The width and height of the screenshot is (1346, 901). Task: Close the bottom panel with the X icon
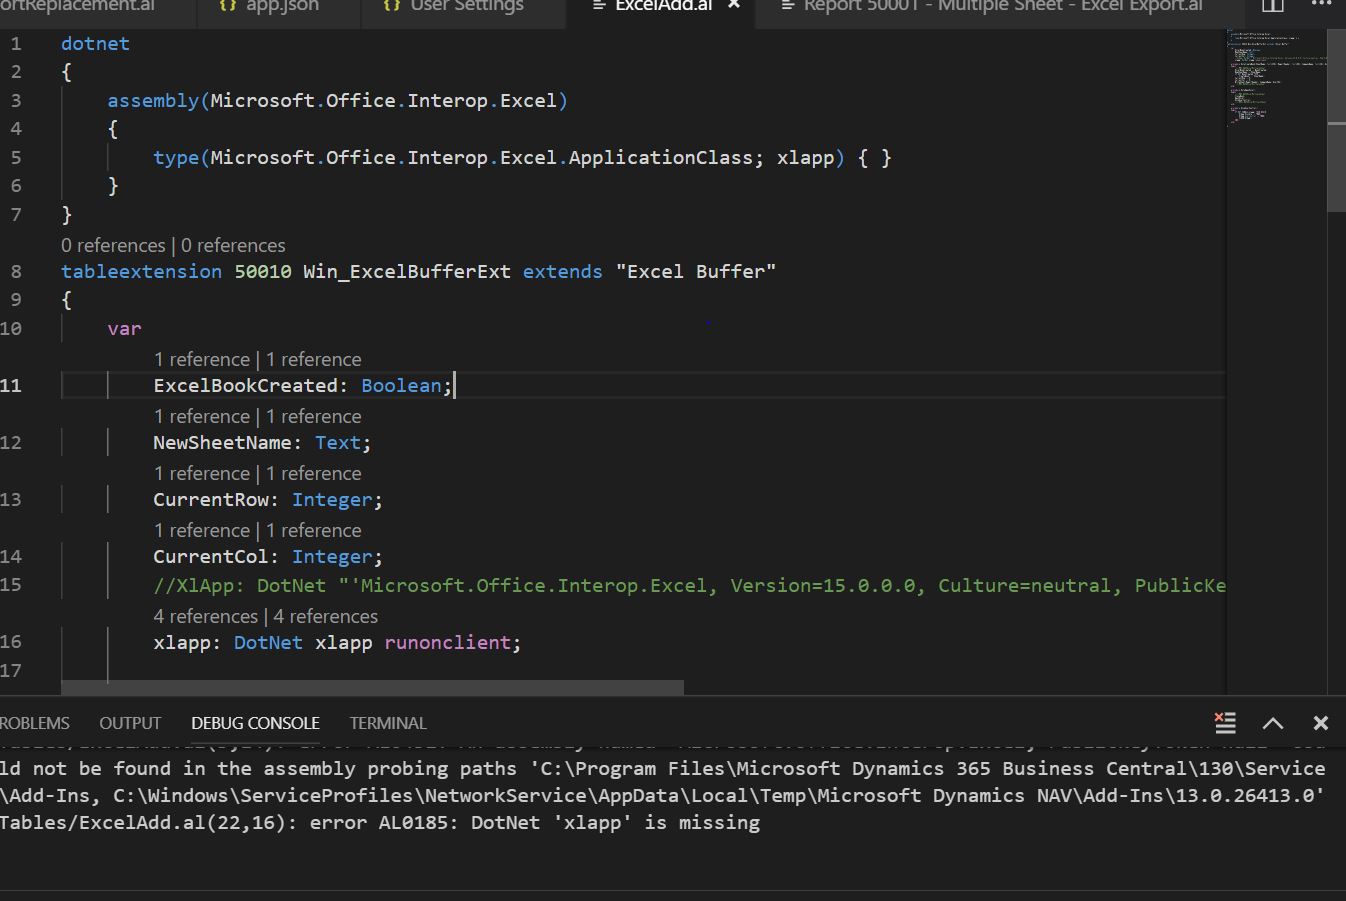(1320, 722)
